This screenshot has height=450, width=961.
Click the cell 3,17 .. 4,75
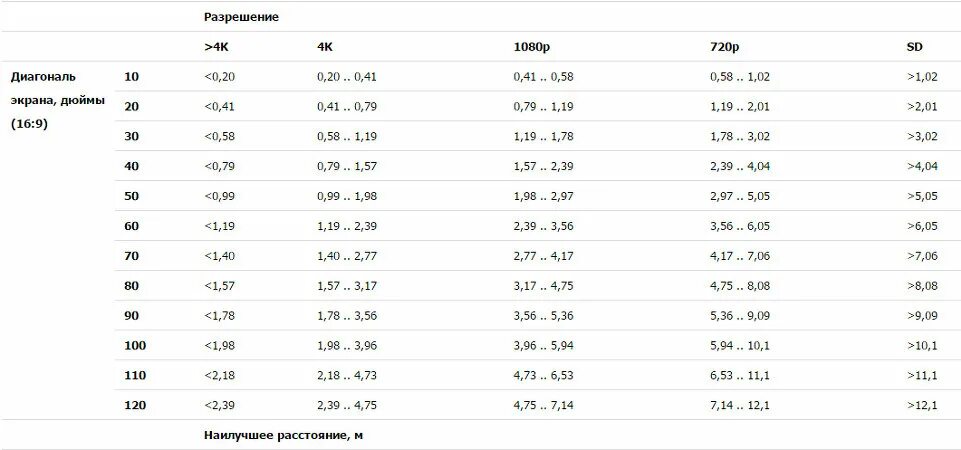[543, 286]
